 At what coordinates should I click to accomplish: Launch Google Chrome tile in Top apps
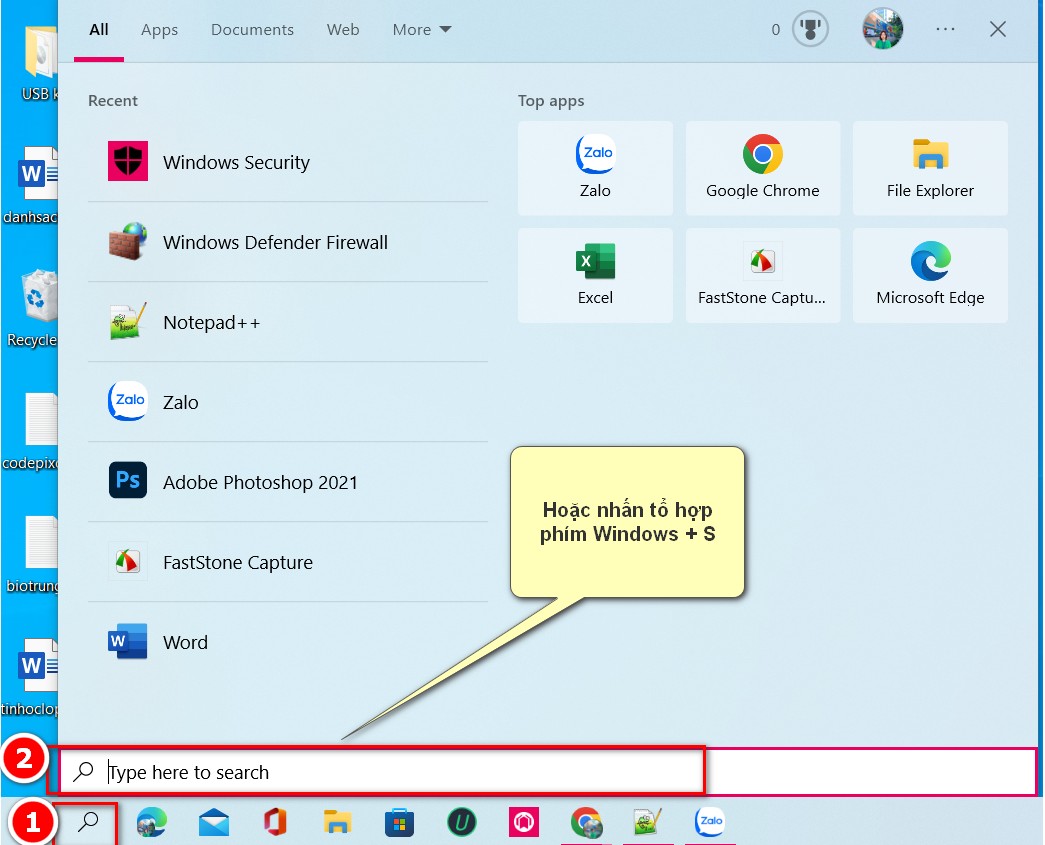(762, 168)
